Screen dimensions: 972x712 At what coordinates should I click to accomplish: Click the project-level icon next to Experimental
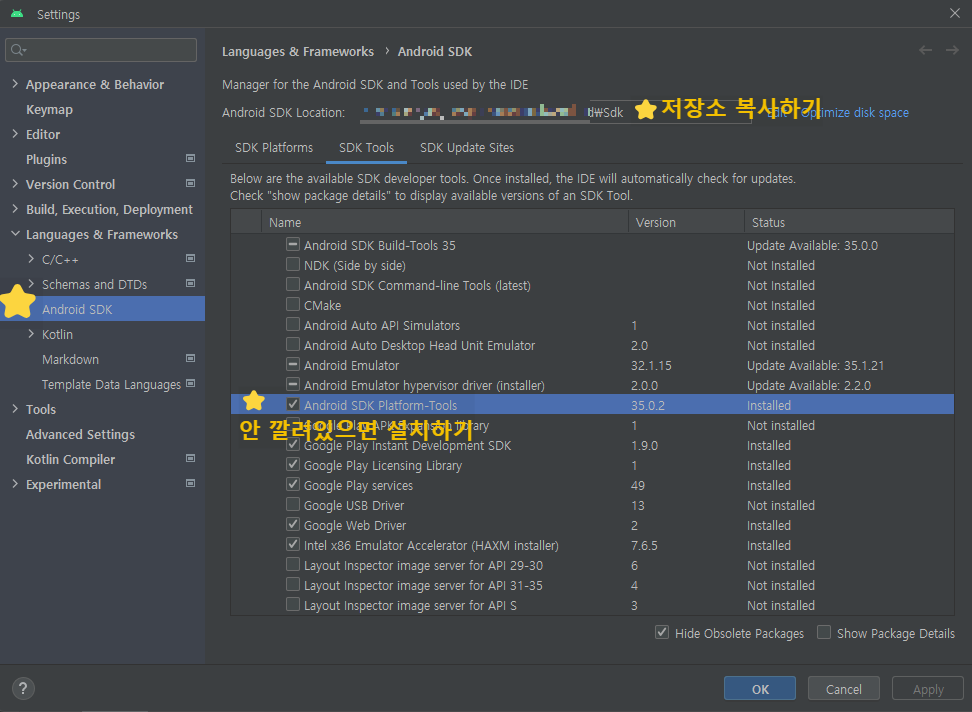[190, 483]
